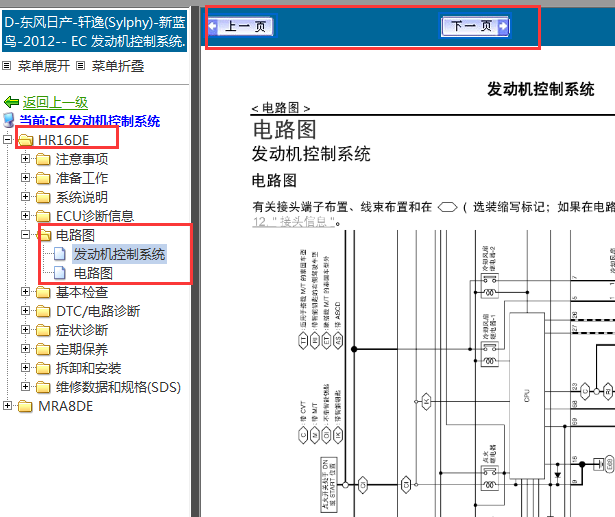Click the MRA8DE folder icon
Screen dimensions: 615x517
[25, 406]
